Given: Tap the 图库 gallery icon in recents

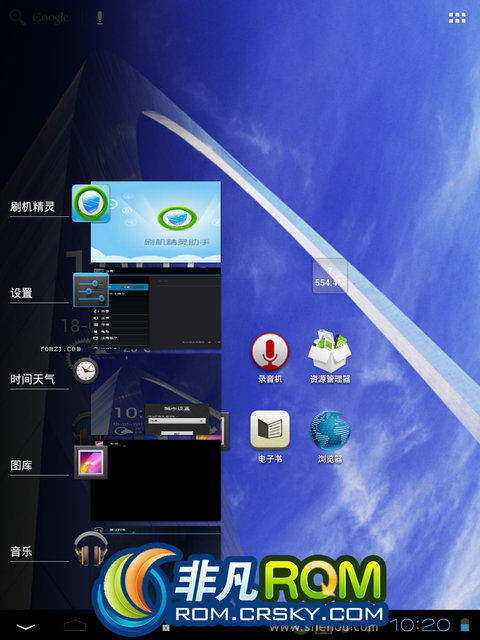Looking at the screenshot, I should (91, 462).
